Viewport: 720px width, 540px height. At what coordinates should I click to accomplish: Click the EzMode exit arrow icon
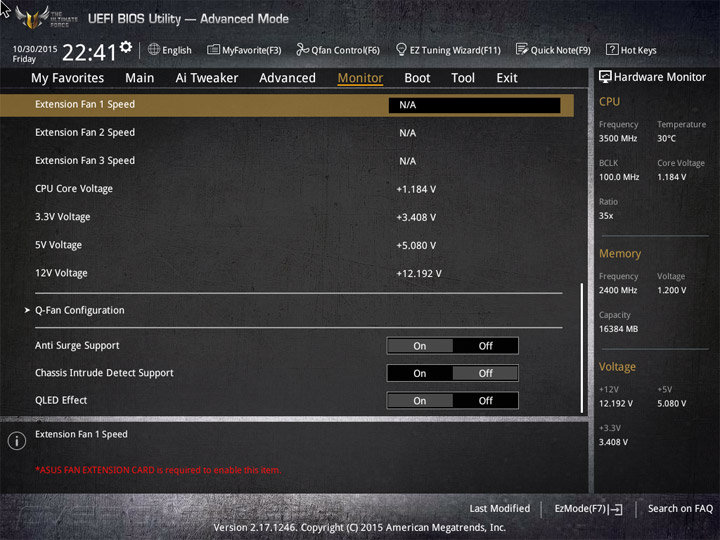pyautogui.click(x=616, y=509)
